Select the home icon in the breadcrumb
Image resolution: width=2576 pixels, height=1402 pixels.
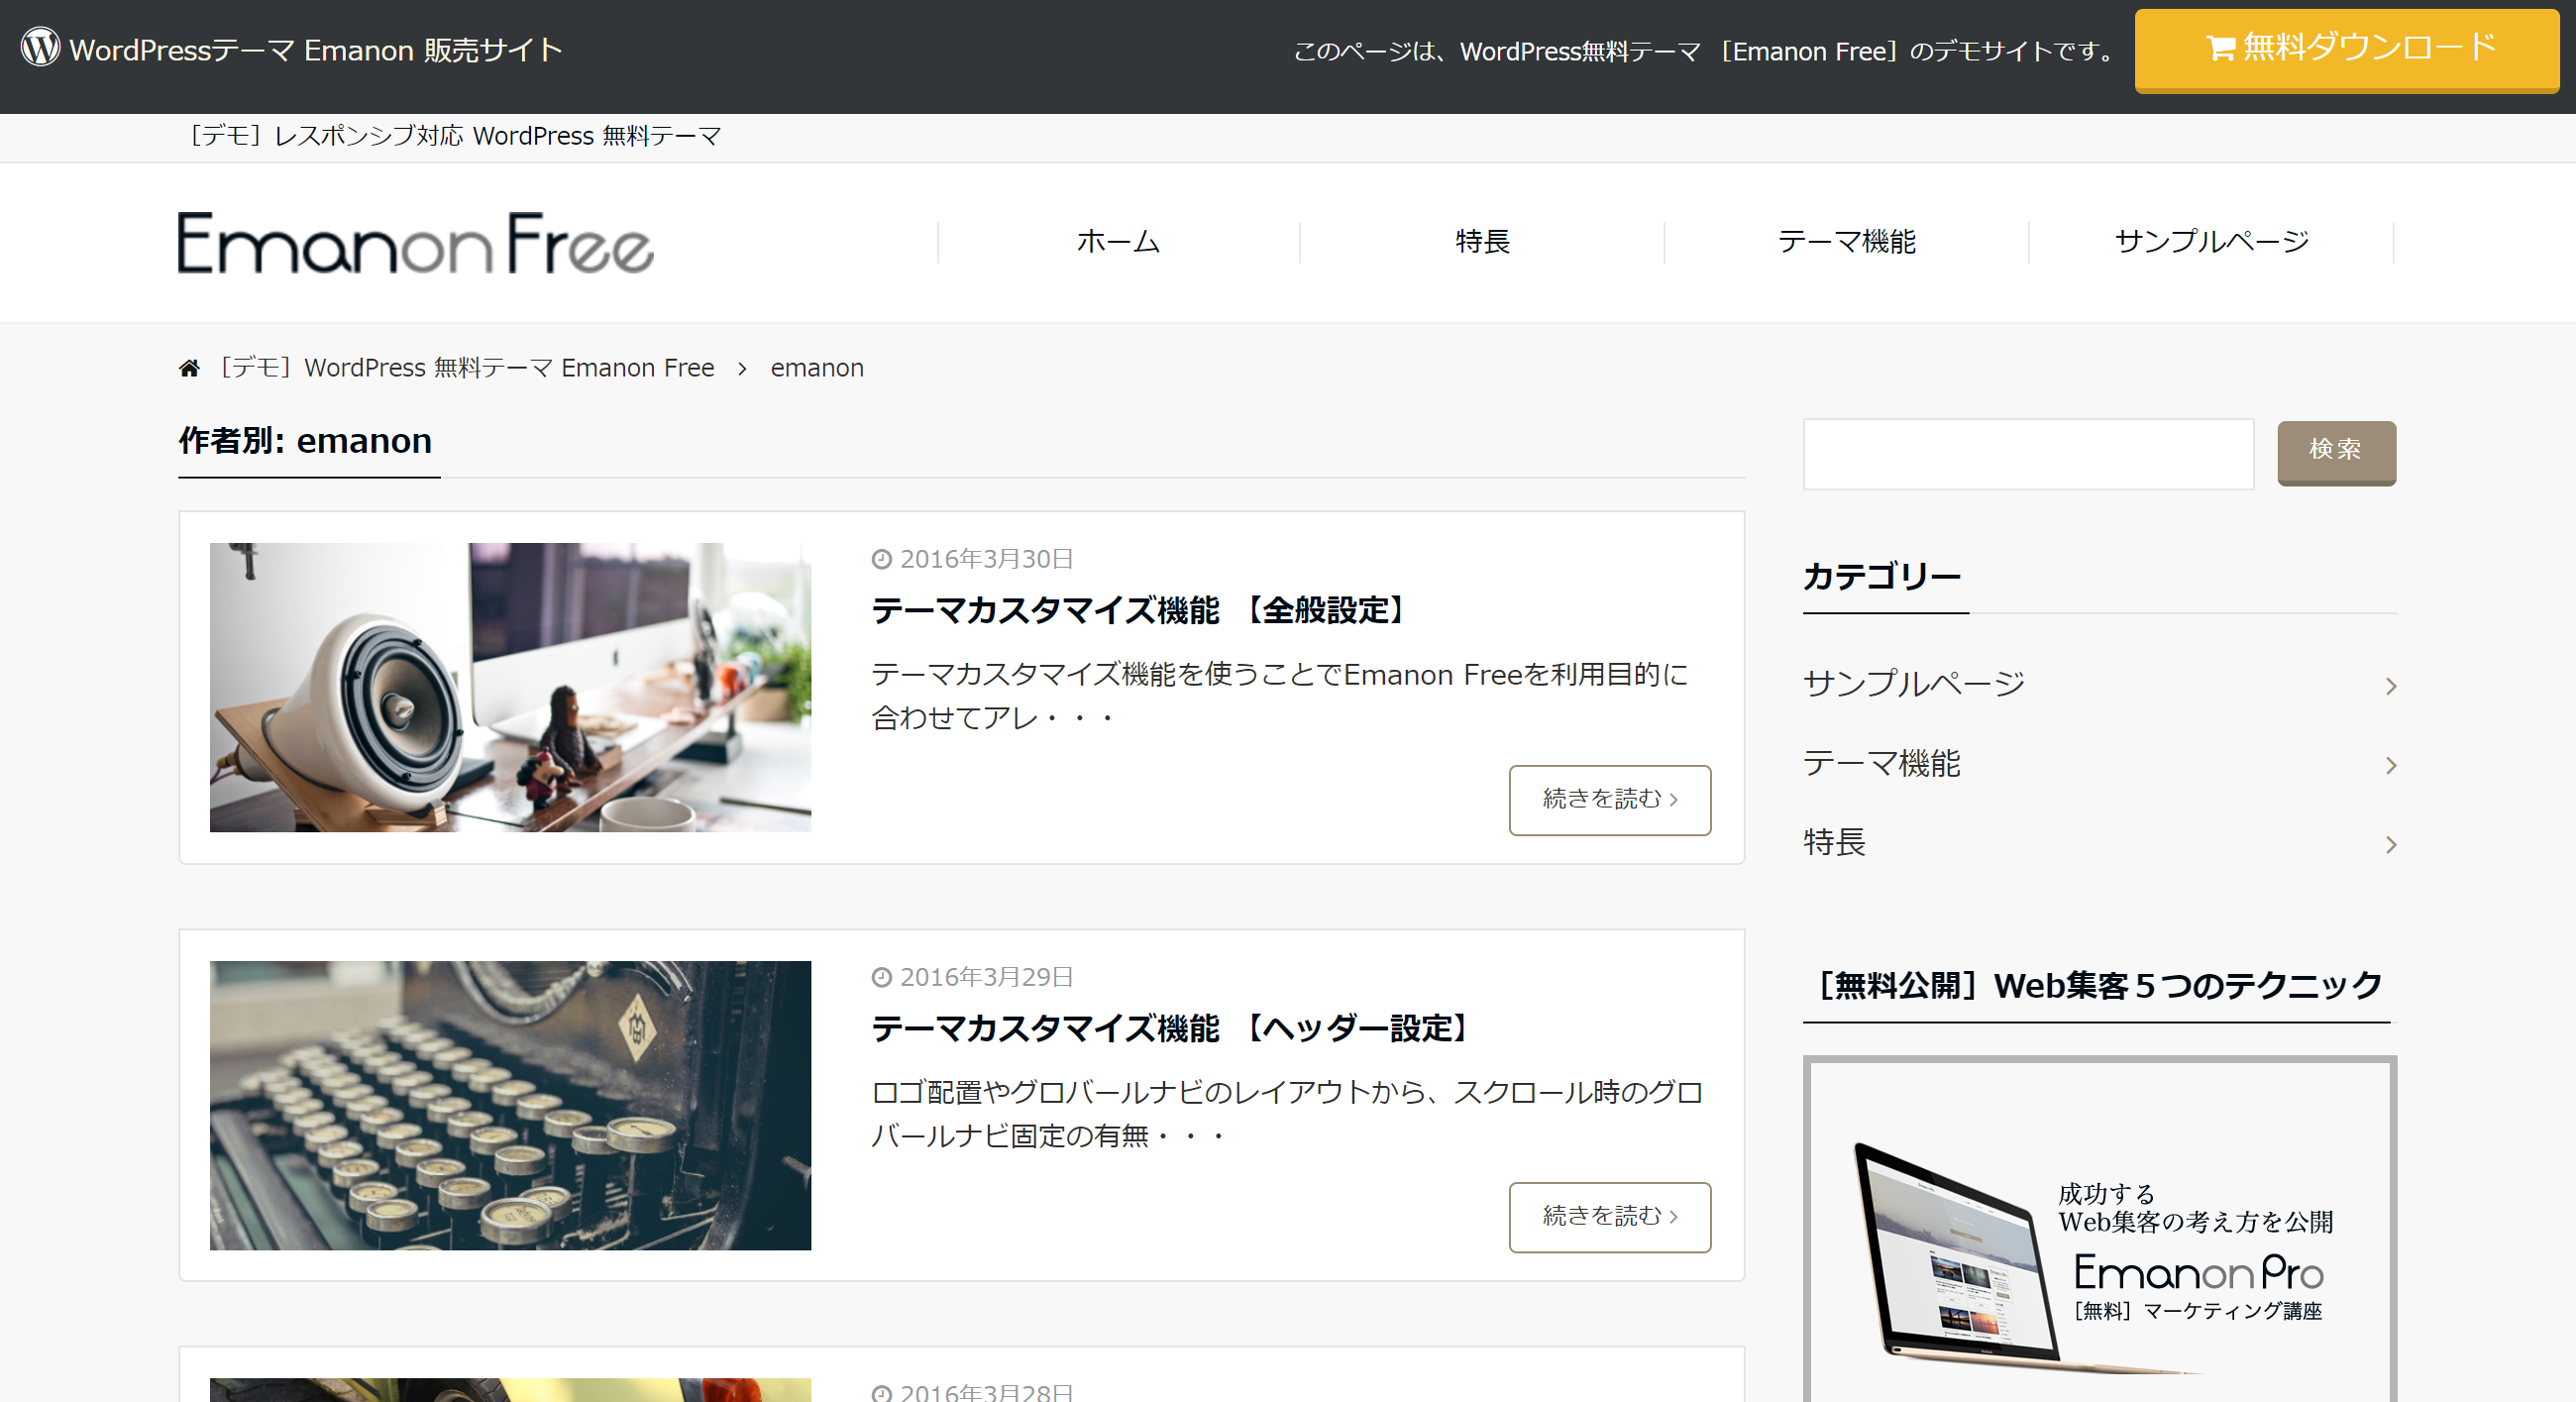point(190,366)
